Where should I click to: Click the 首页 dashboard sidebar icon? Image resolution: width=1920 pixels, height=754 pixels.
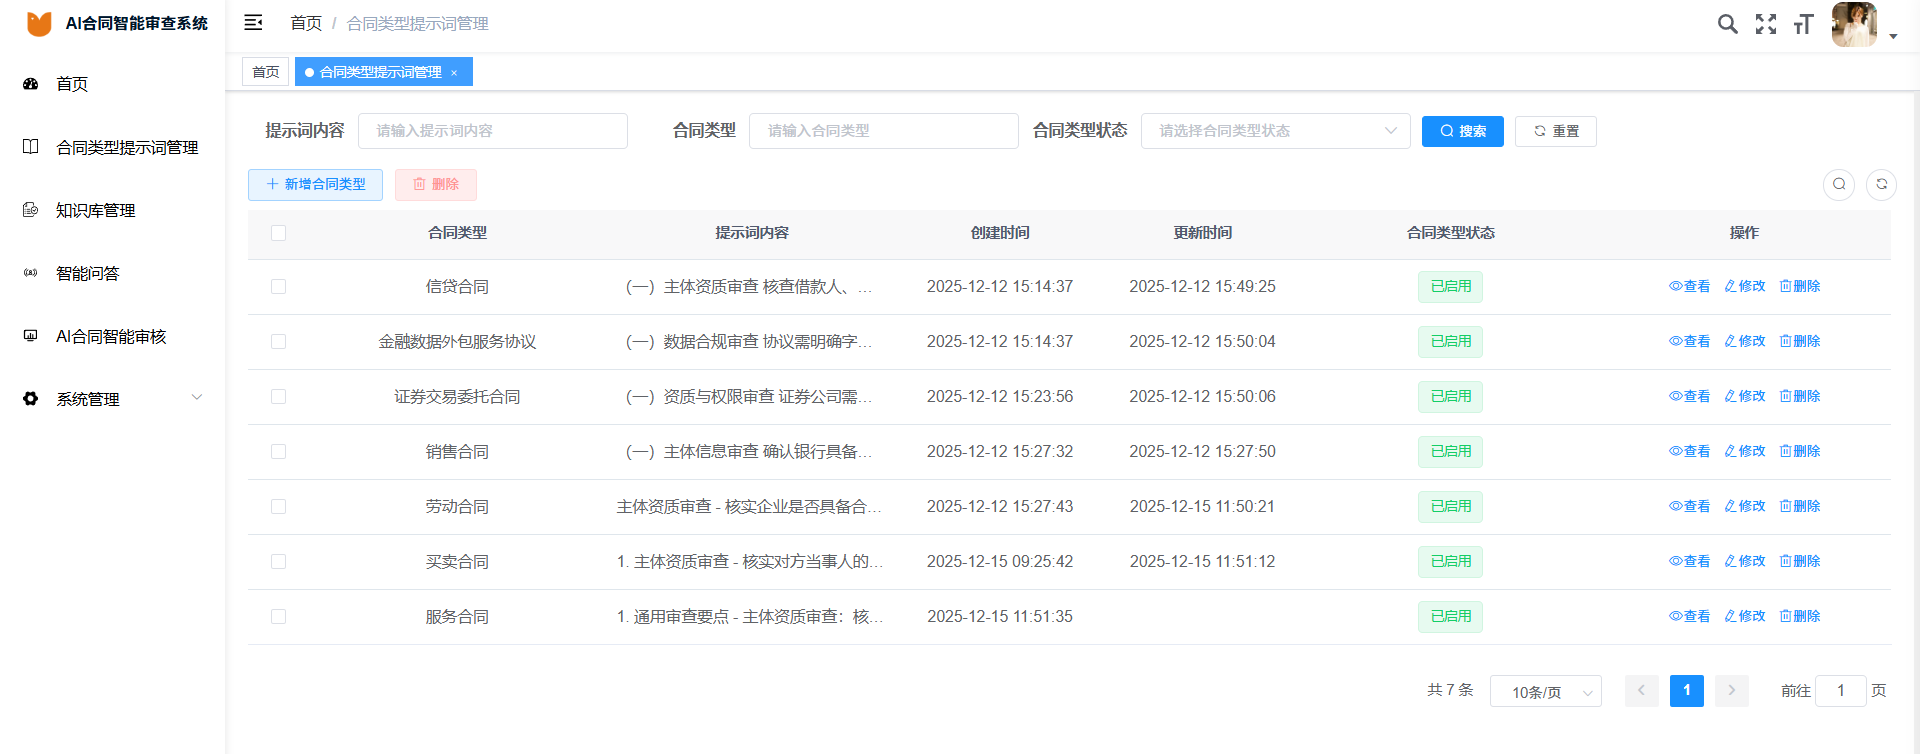pyautogui.click(x=31, y=84)
